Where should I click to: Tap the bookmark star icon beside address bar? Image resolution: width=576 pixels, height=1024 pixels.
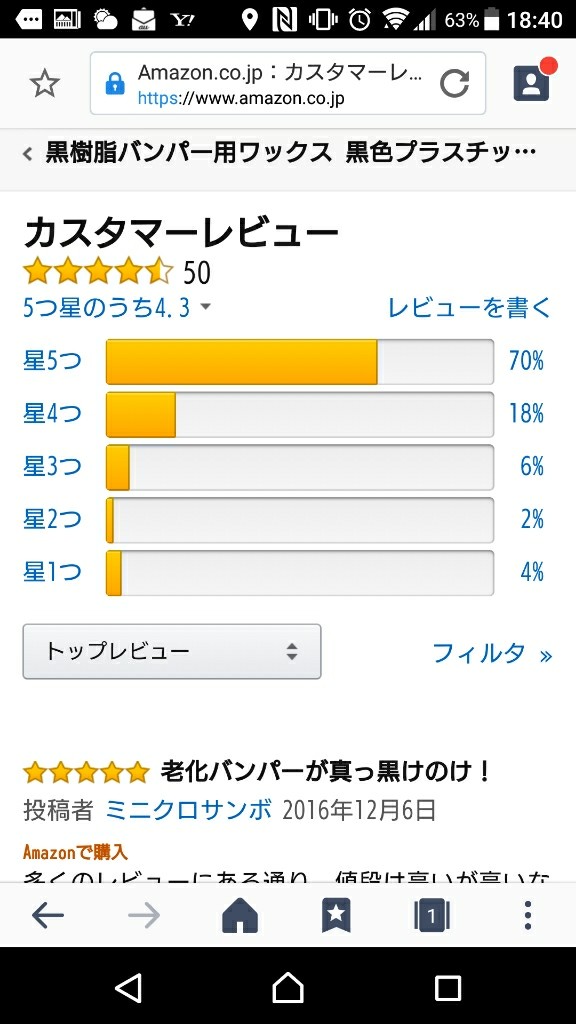tap(44, 84)
